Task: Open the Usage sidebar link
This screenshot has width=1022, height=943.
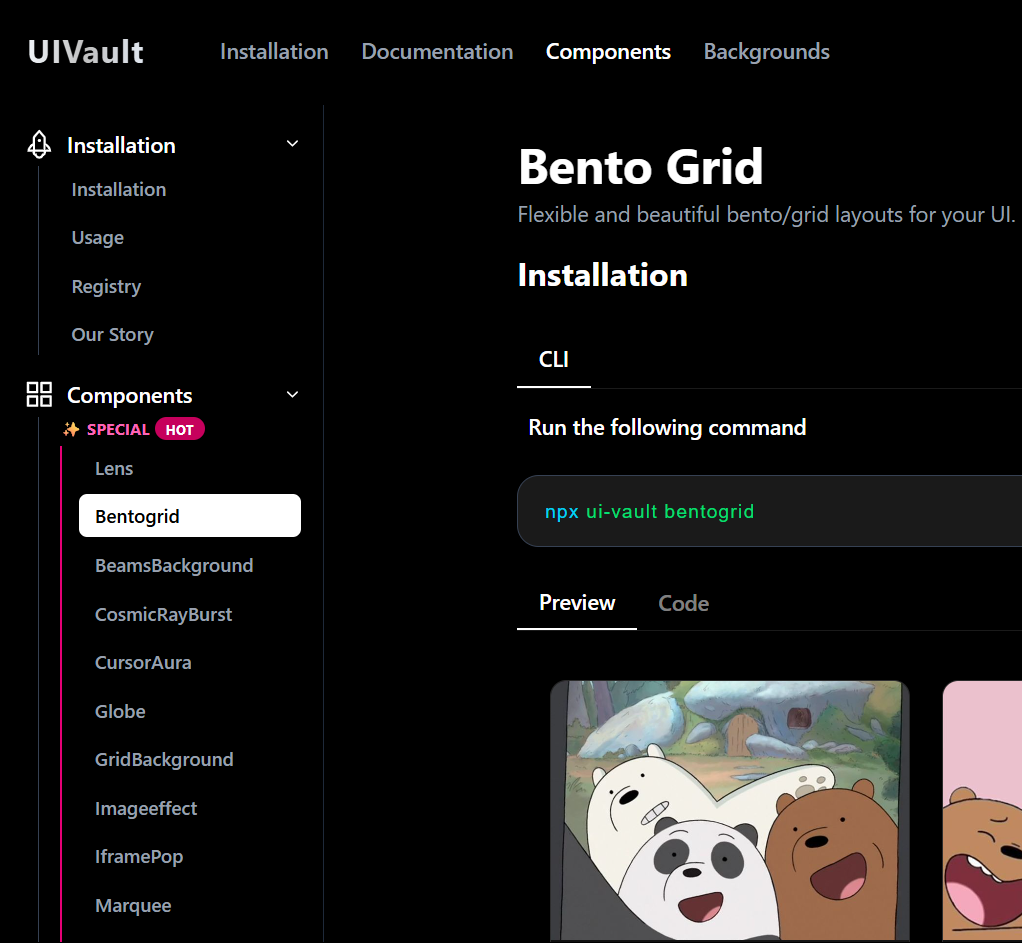Action: [98, 238]
